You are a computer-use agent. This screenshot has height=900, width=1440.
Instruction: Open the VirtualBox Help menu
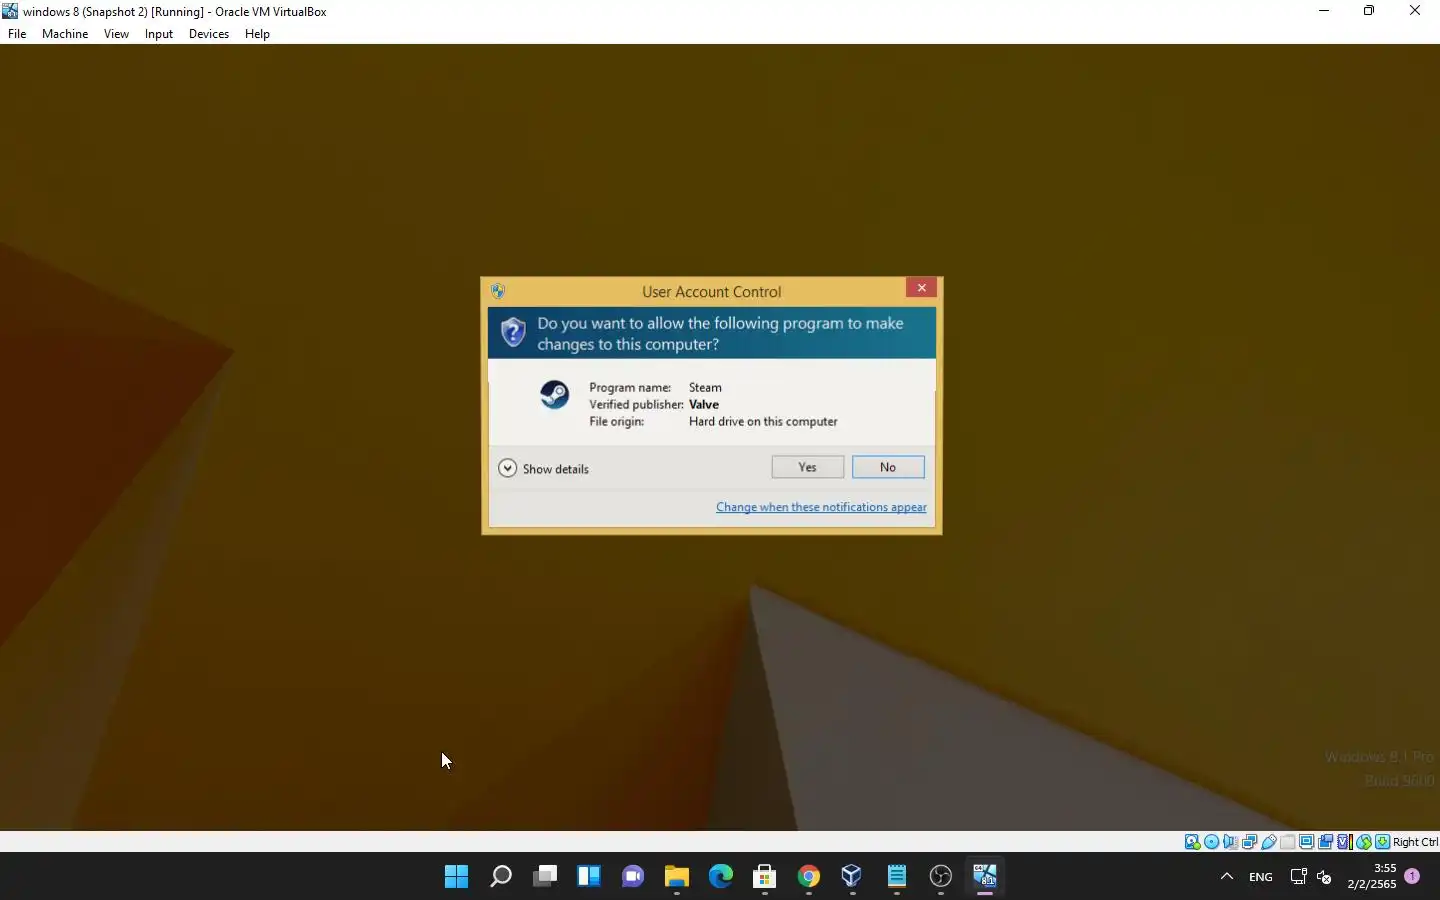pyautogui.click(x=257, y=34)
